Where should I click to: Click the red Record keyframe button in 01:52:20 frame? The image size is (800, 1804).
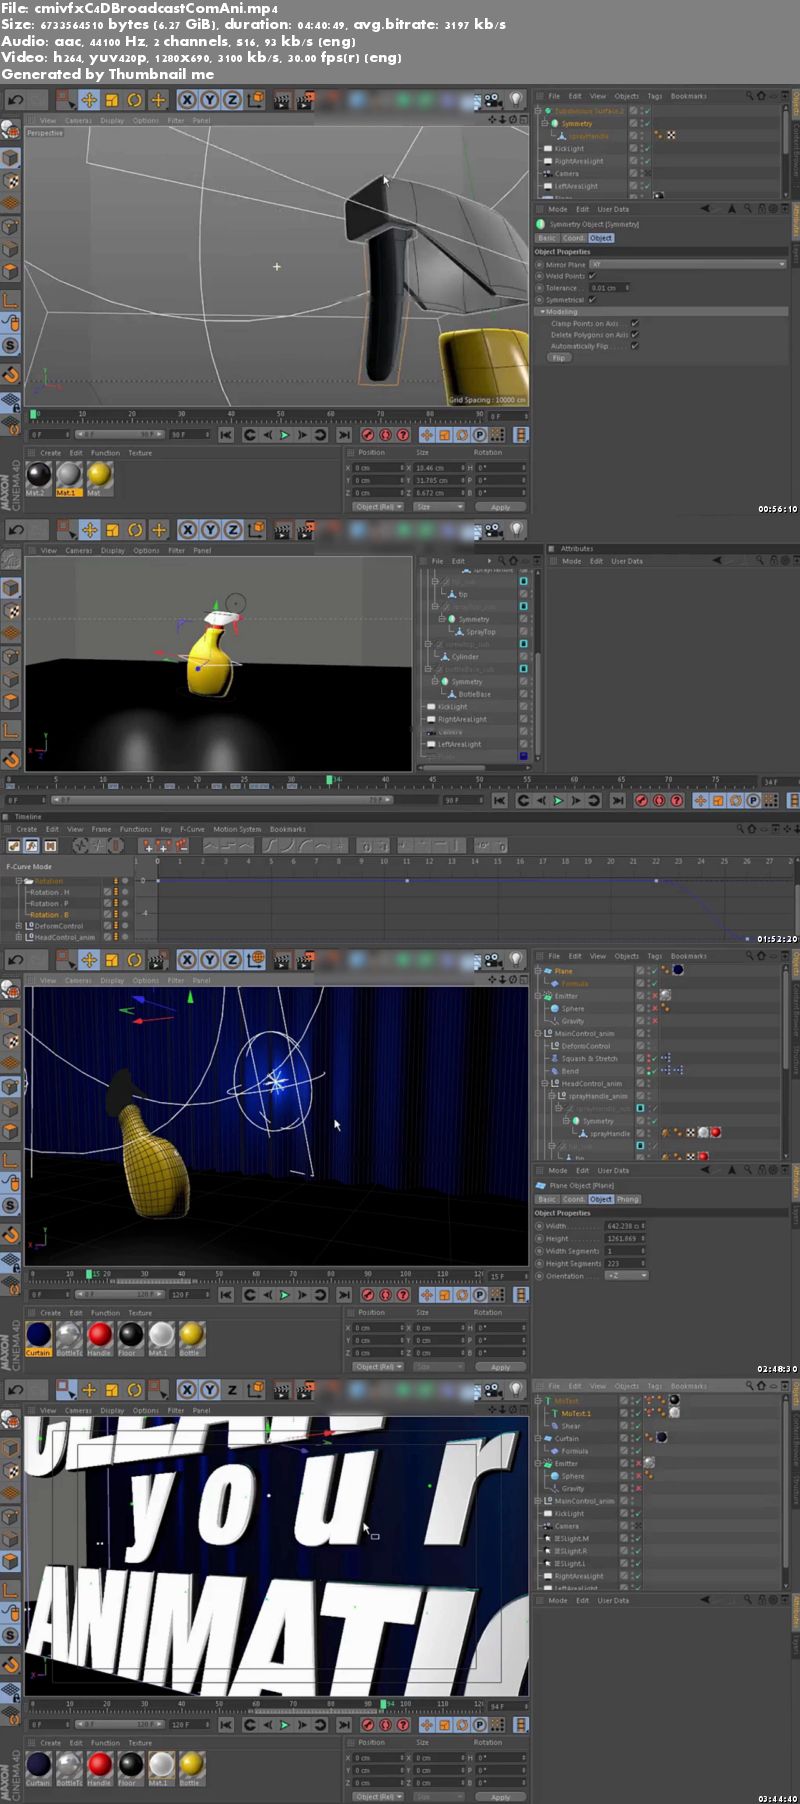pos(641,800)
